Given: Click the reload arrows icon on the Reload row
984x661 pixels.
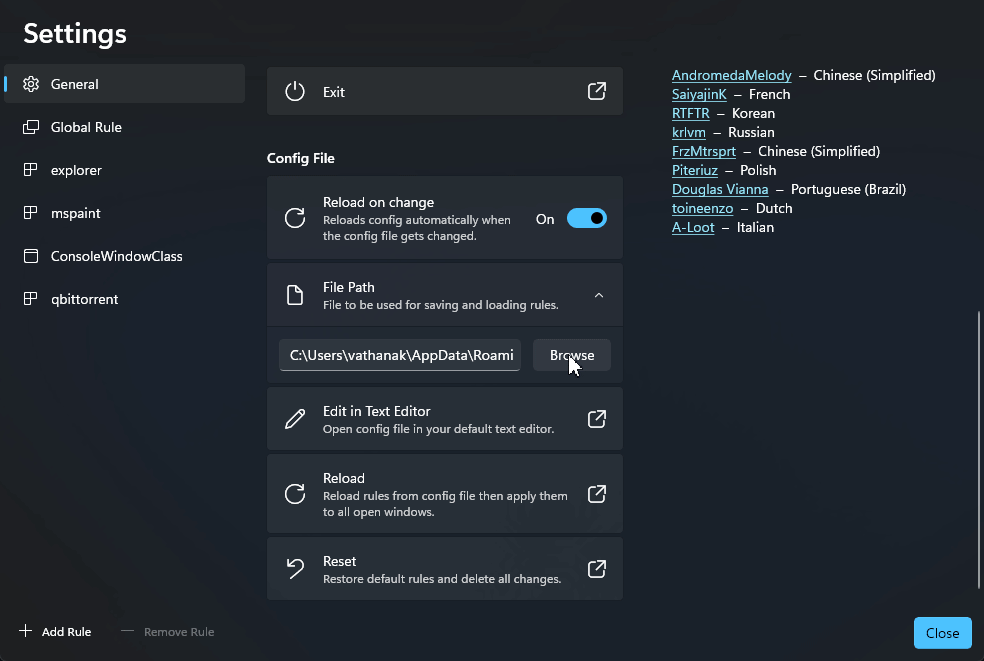Looking at the screenshot, I should pyautogui.click(x=295, y=493).
